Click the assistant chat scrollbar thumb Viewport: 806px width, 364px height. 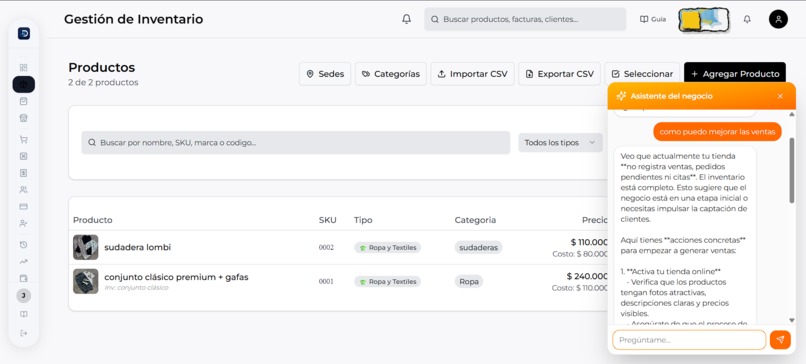tap(792, 170)
